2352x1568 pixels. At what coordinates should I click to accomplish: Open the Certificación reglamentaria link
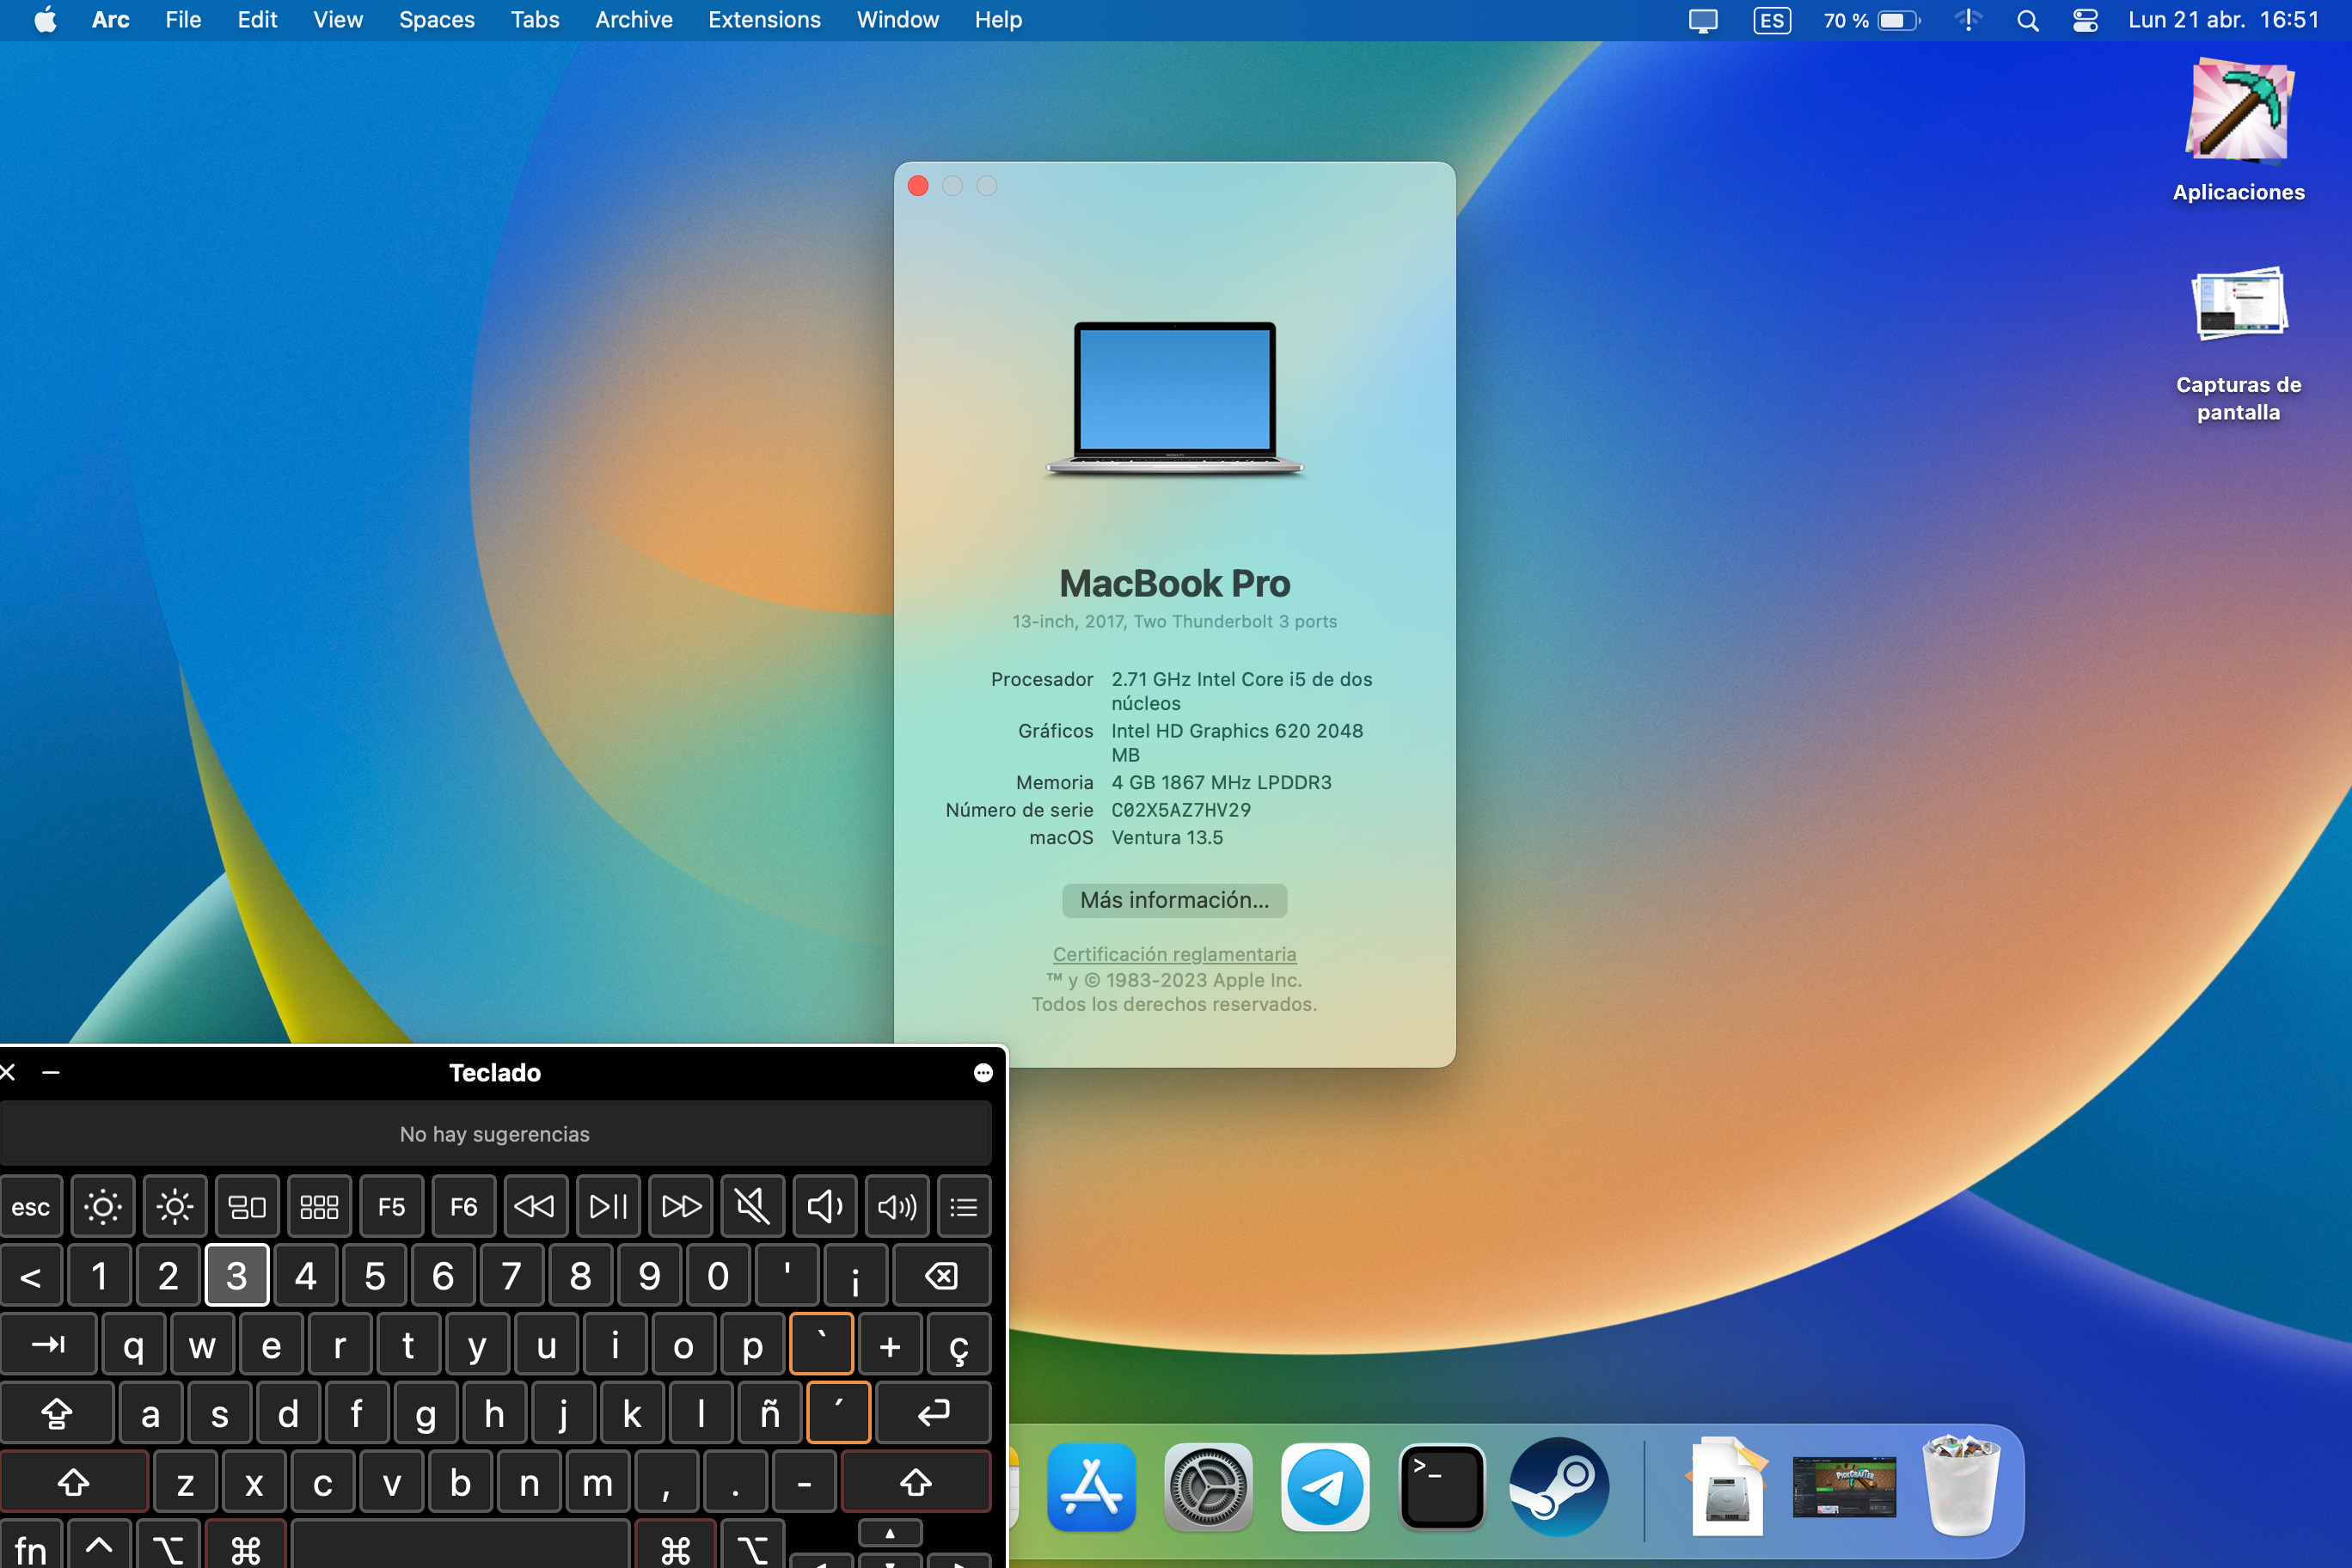1174,954
